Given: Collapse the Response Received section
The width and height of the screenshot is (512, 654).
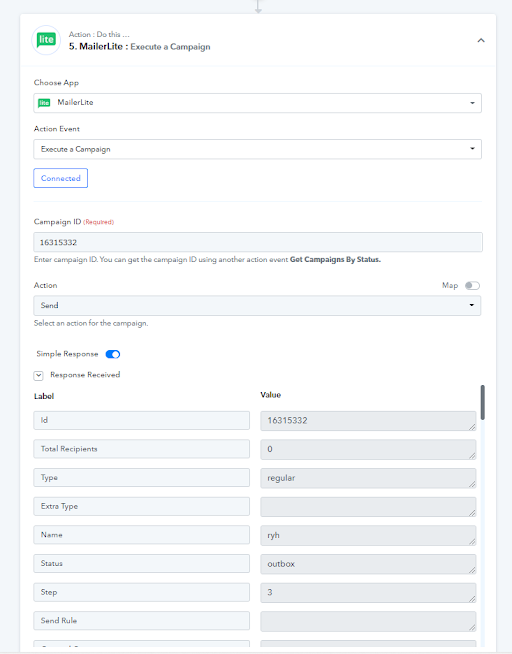Looking at the screenshot, I should (x=38, y=375).
